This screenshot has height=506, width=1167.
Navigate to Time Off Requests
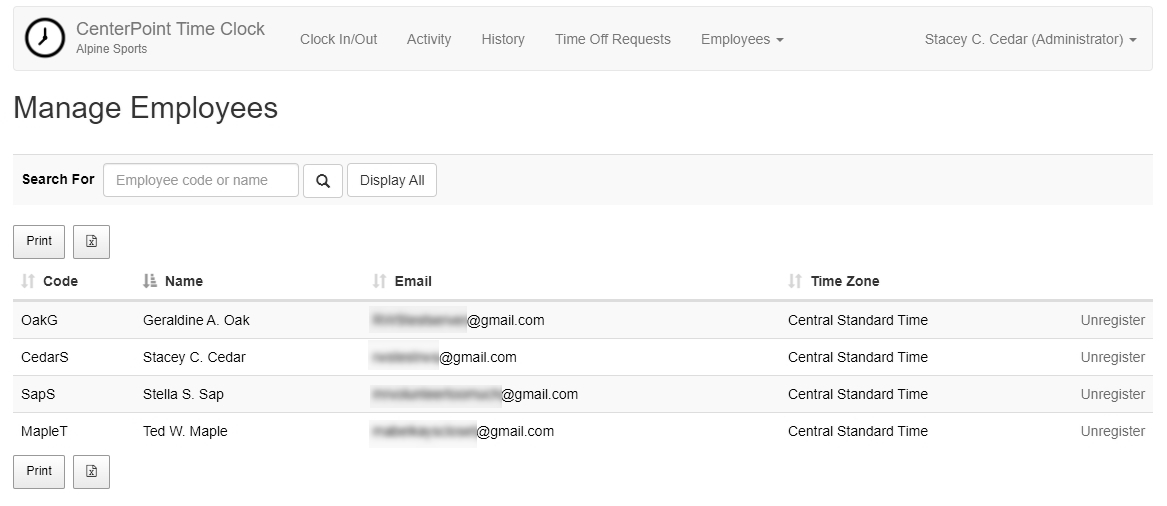613,39
